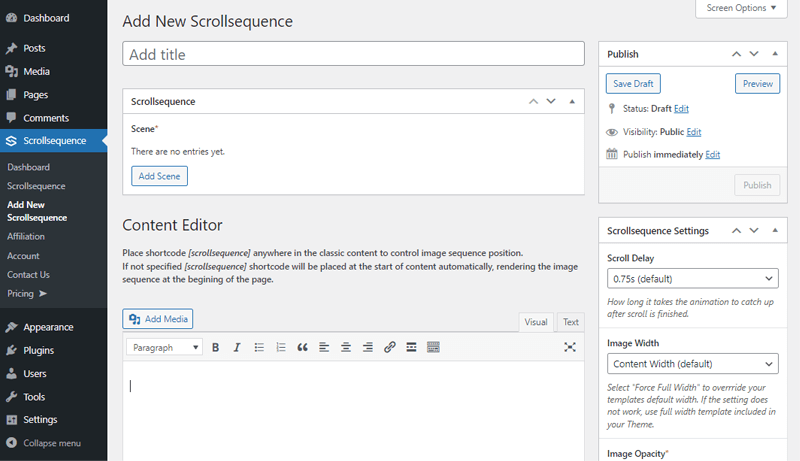Click the Users icon in the sidebar

11,373
